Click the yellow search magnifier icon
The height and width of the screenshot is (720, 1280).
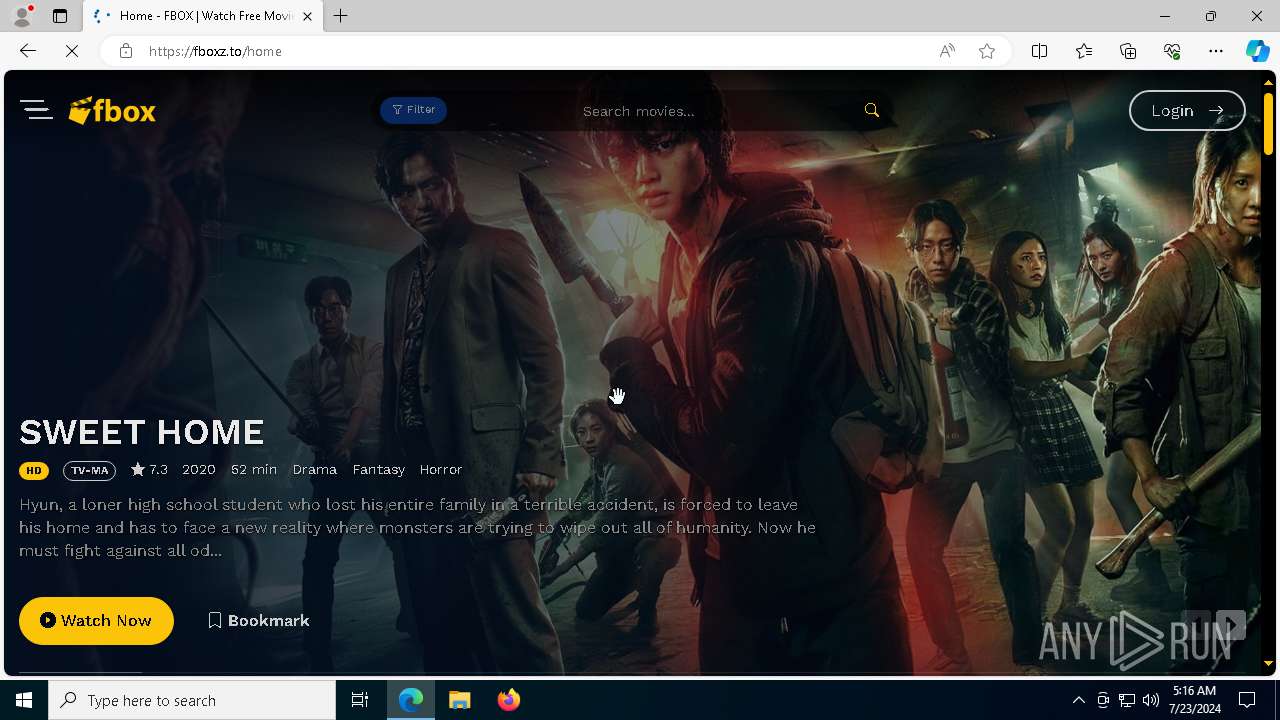point(872,110)
